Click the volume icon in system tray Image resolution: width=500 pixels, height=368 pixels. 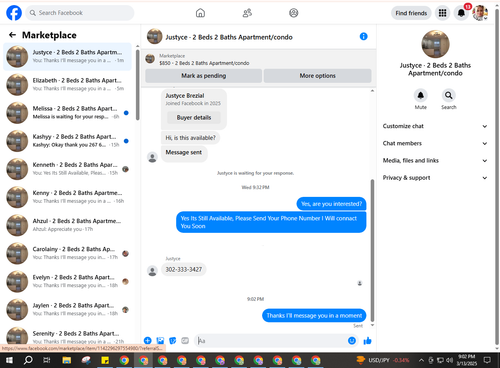tap(449, 360)
